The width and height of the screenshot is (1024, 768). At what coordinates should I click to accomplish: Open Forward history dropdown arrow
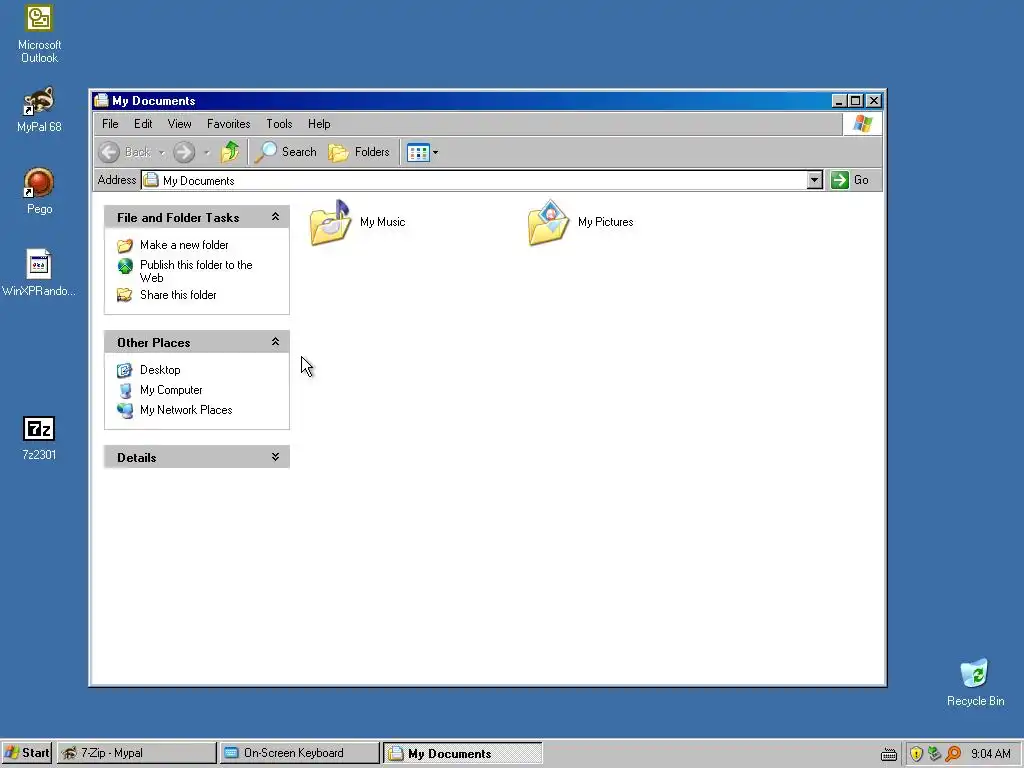pos(206,153)
